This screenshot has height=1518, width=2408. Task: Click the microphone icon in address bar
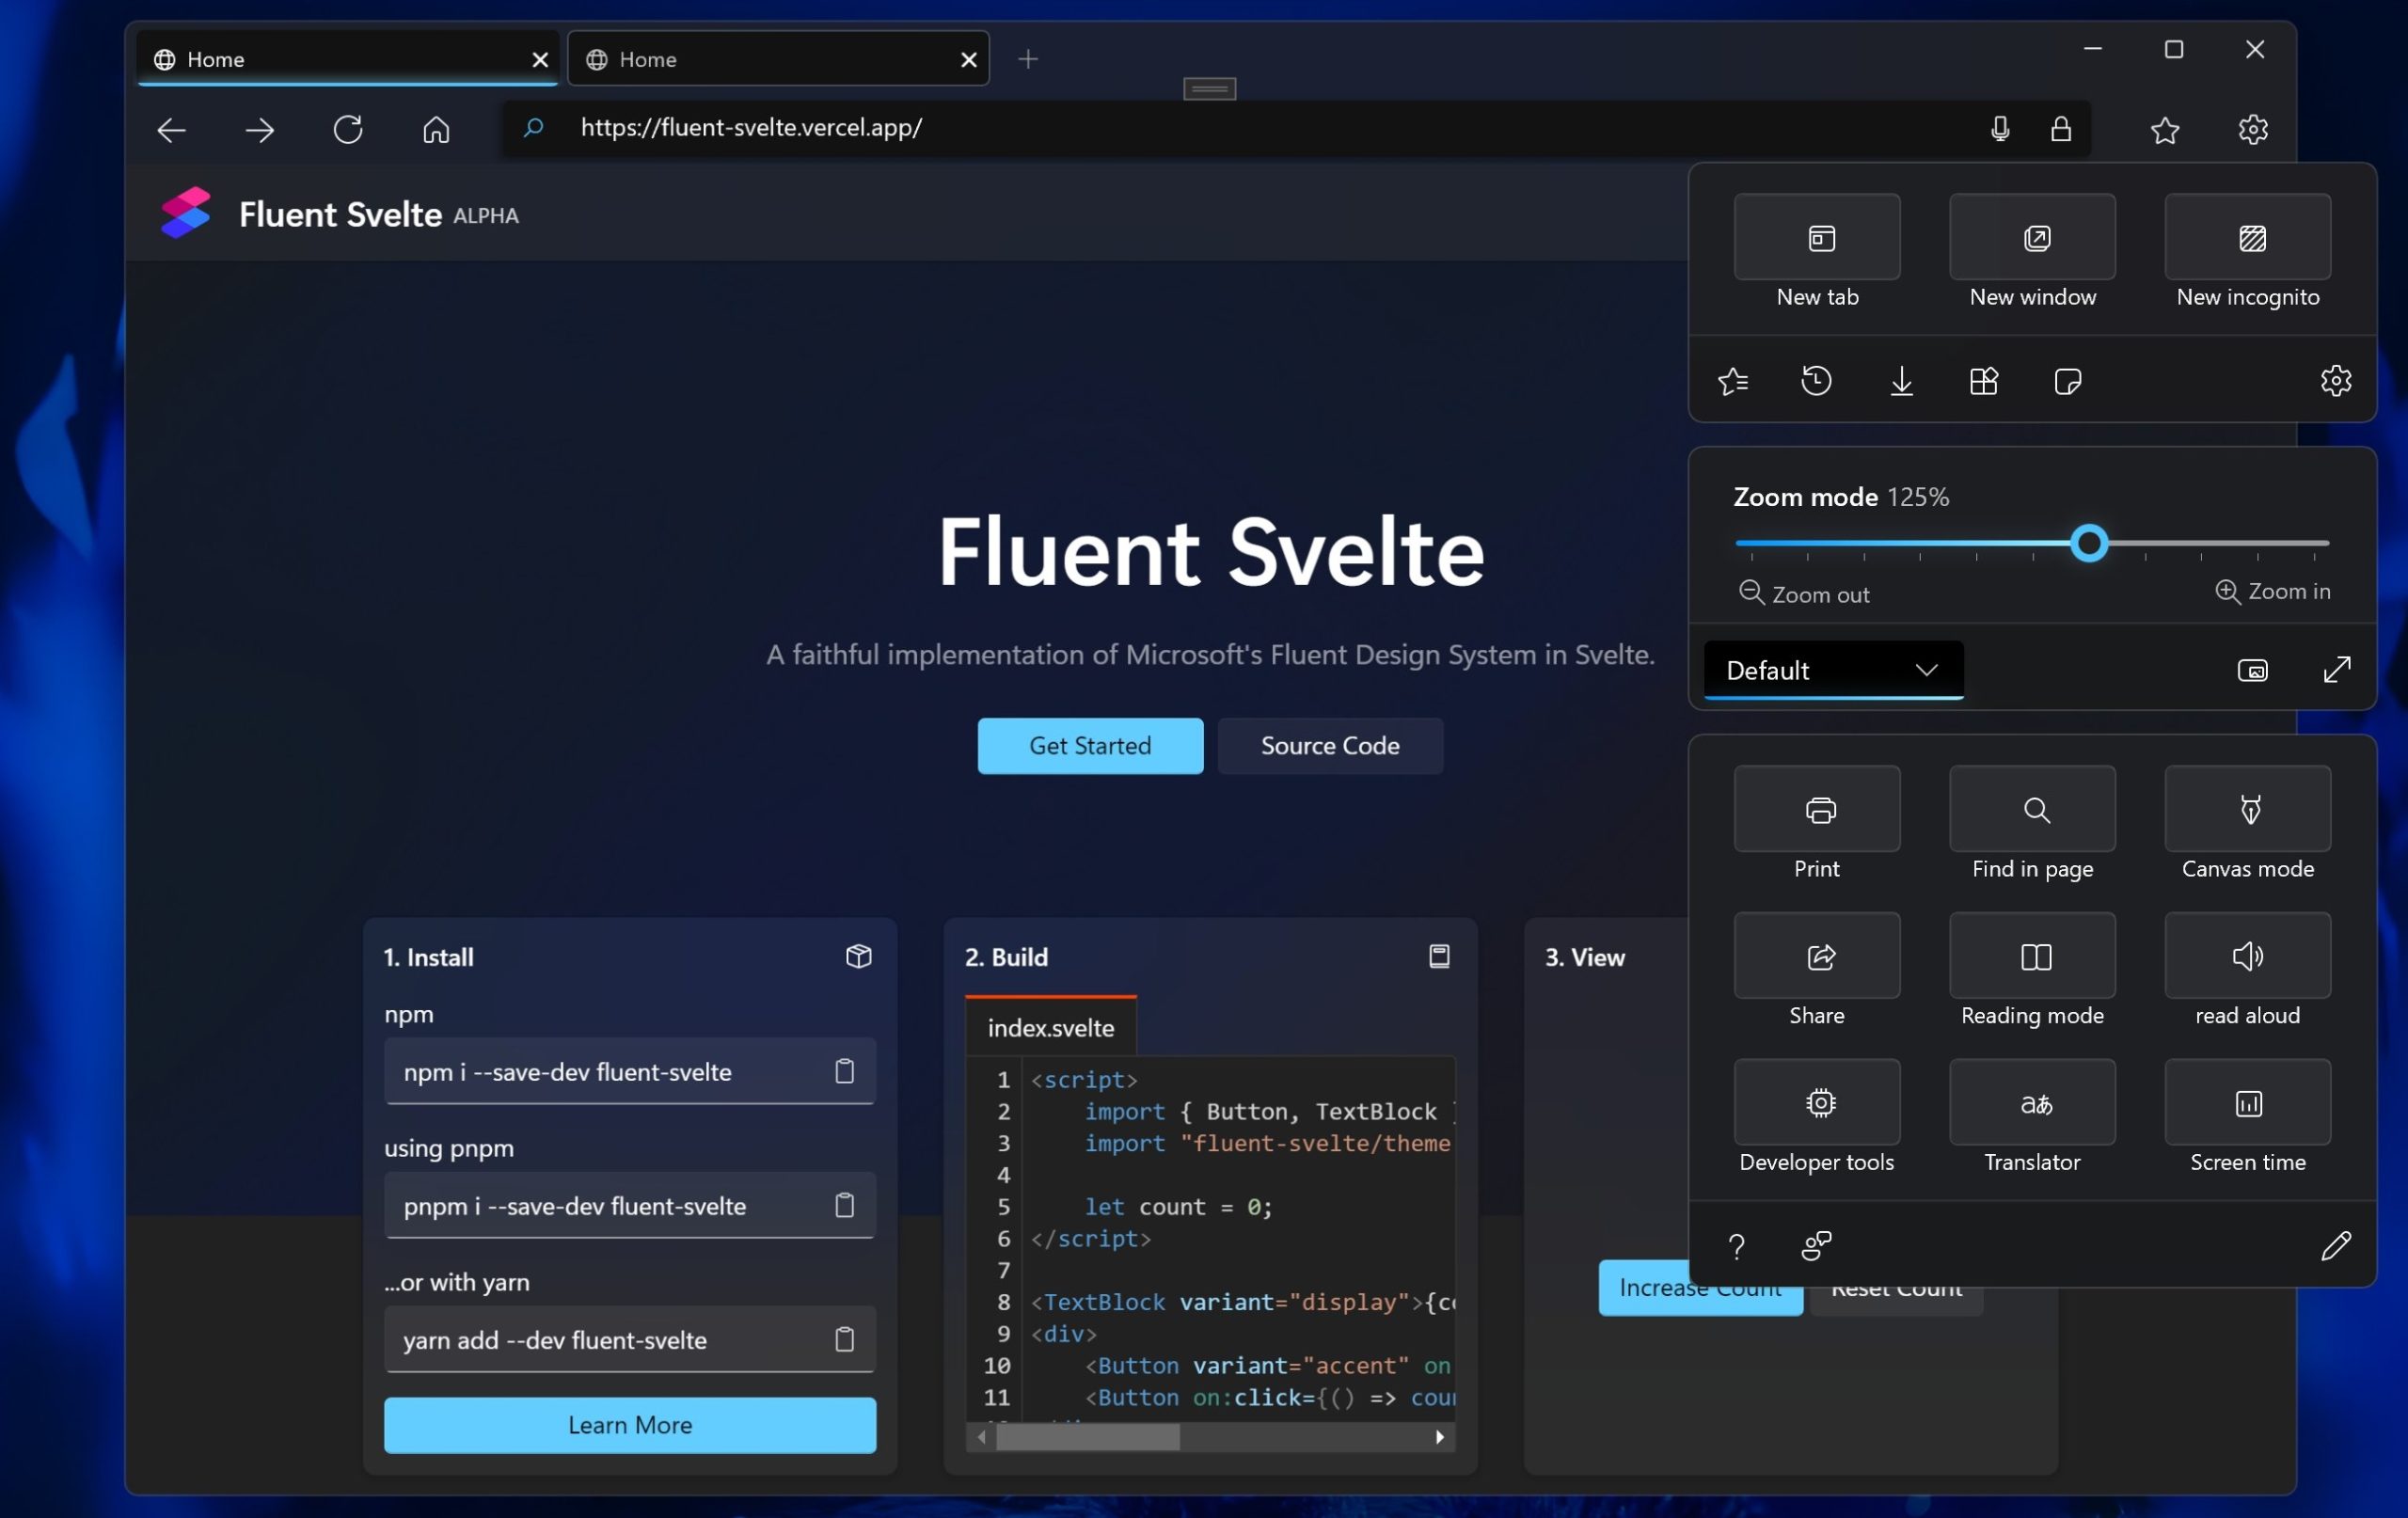tap(1999, 128)
